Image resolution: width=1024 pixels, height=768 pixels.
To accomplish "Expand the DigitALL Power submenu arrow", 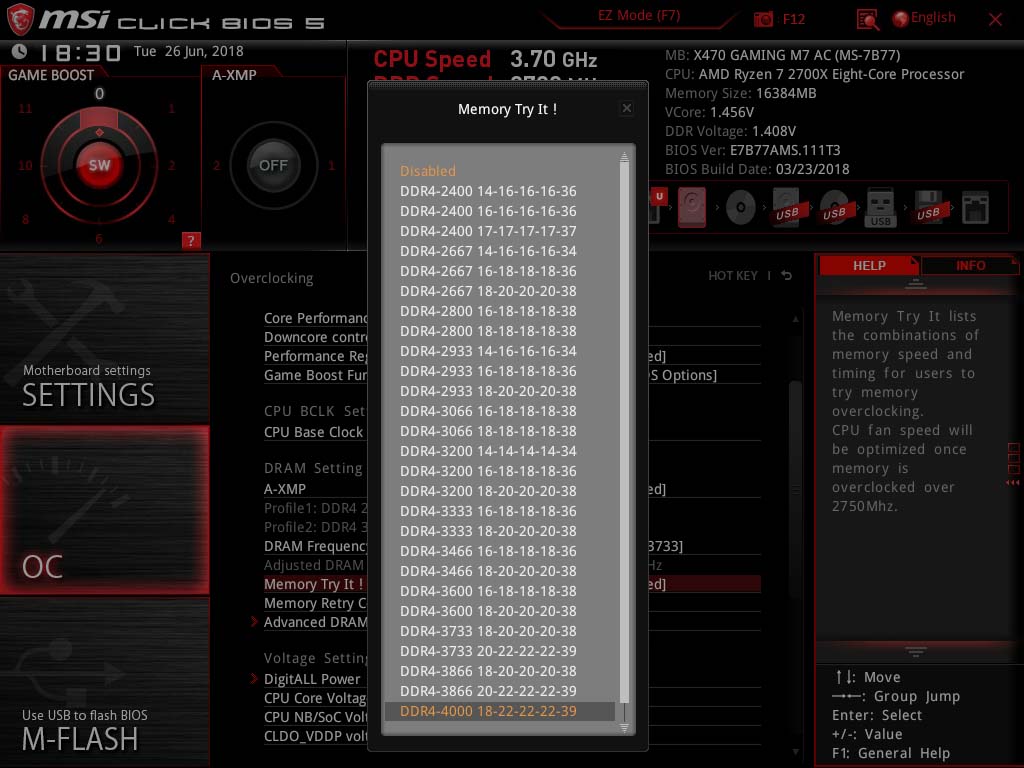I will (x=254, y=679).
